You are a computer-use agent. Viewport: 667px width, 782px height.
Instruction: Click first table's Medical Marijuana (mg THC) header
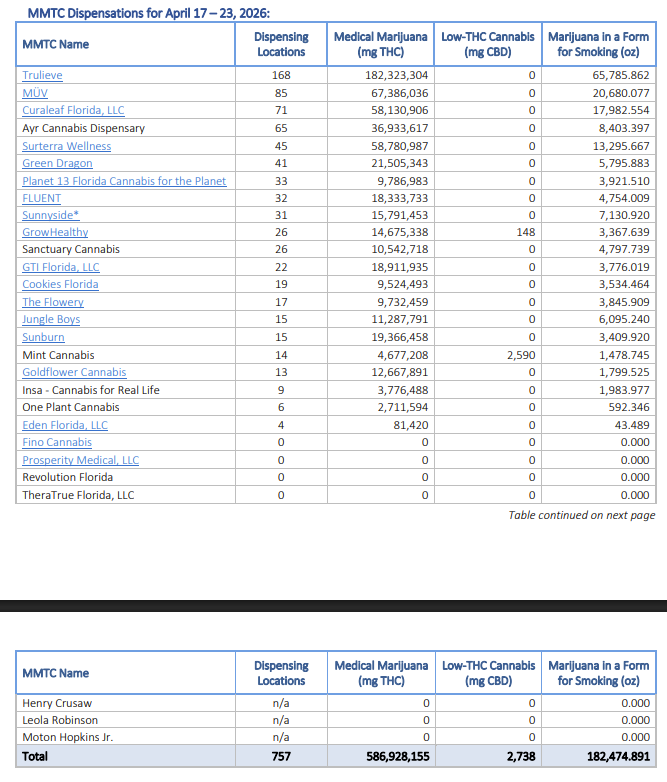point(381,44)
